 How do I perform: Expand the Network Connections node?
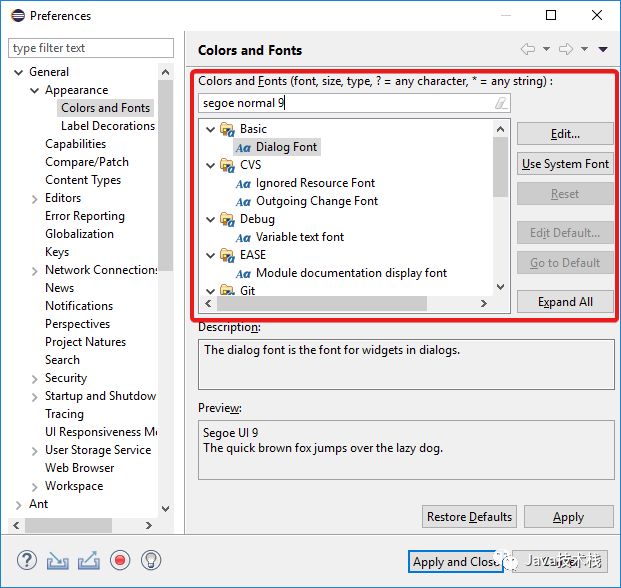click(34, 271)
